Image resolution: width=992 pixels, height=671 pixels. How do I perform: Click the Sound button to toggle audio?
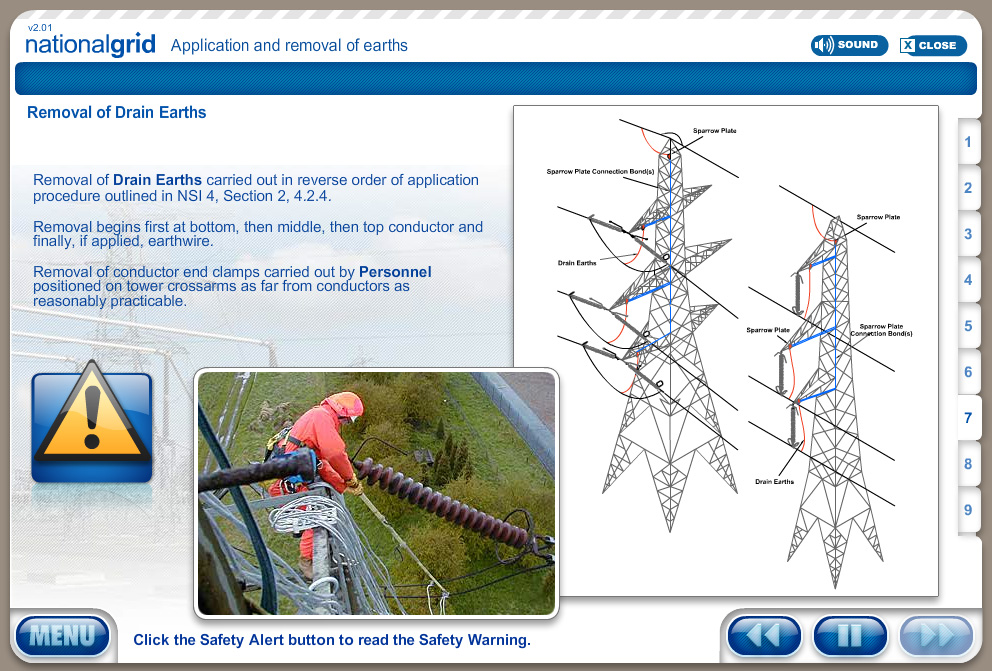pos(849,45)
